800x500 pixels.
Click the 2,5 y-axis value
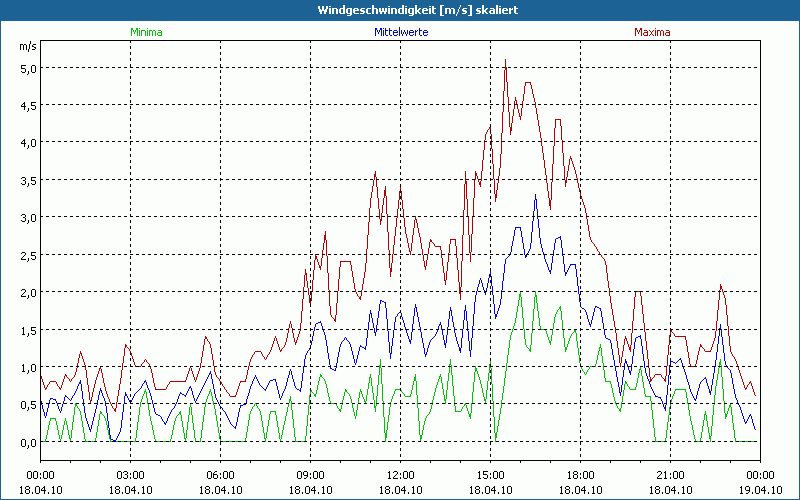pos(28,256)
